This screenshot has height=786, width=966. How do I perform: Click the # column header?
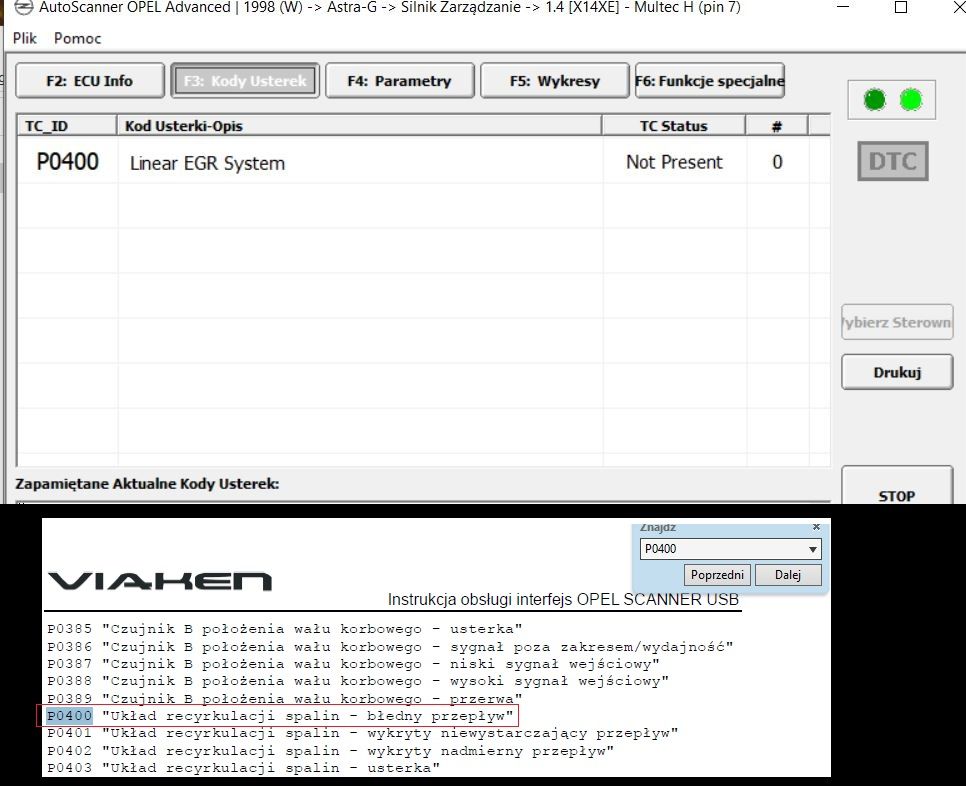pyautogui.click(x=777, y=126)
